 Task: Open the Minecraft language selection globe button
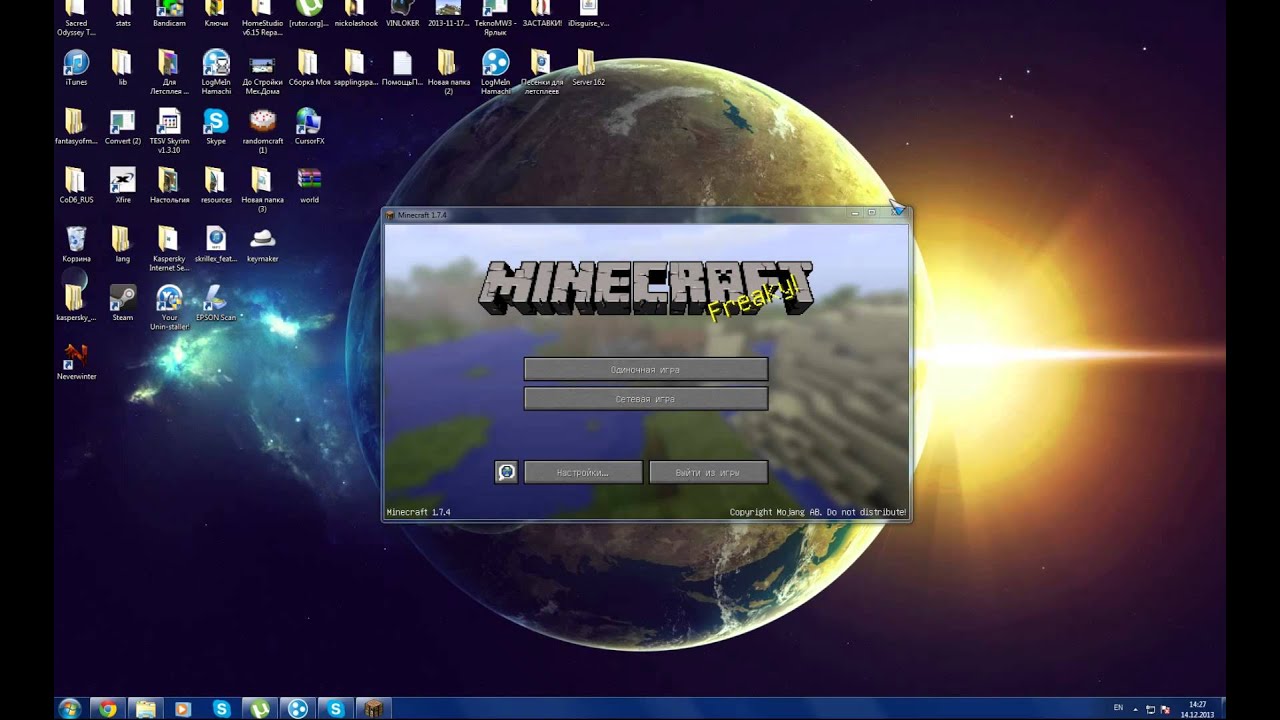click(506, 472)
